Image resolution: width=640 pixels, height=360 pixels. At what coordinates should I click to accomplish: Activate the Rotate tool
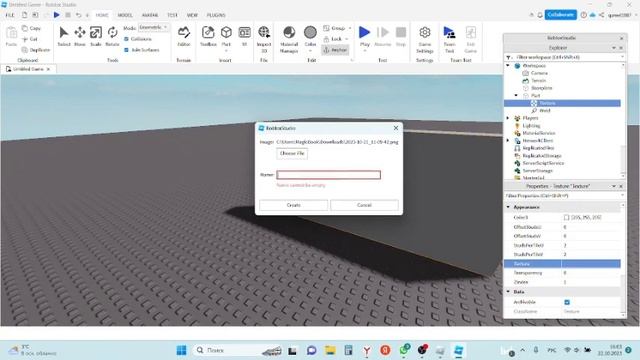112,36
